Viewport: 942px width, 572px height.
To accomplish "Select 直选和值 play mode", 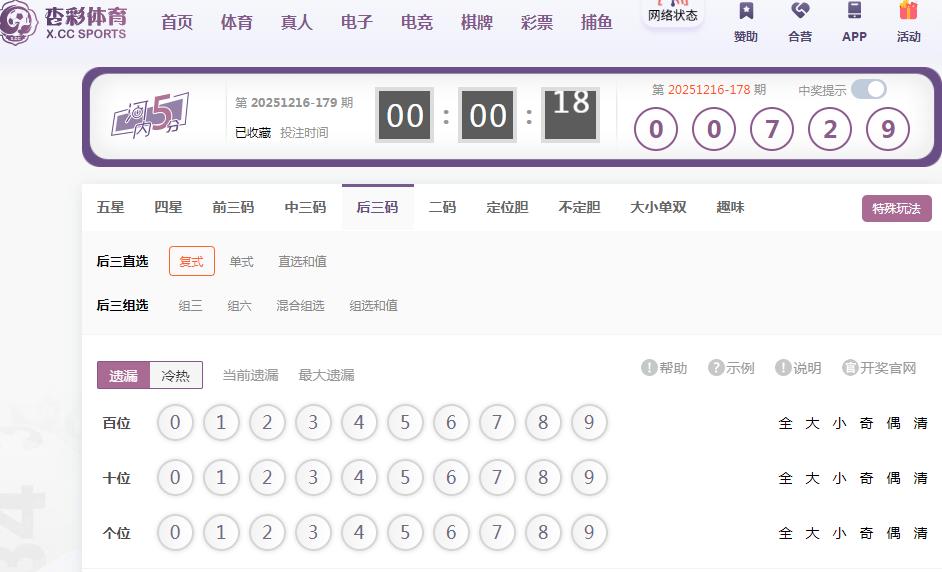I will click(x=302, y=261).
